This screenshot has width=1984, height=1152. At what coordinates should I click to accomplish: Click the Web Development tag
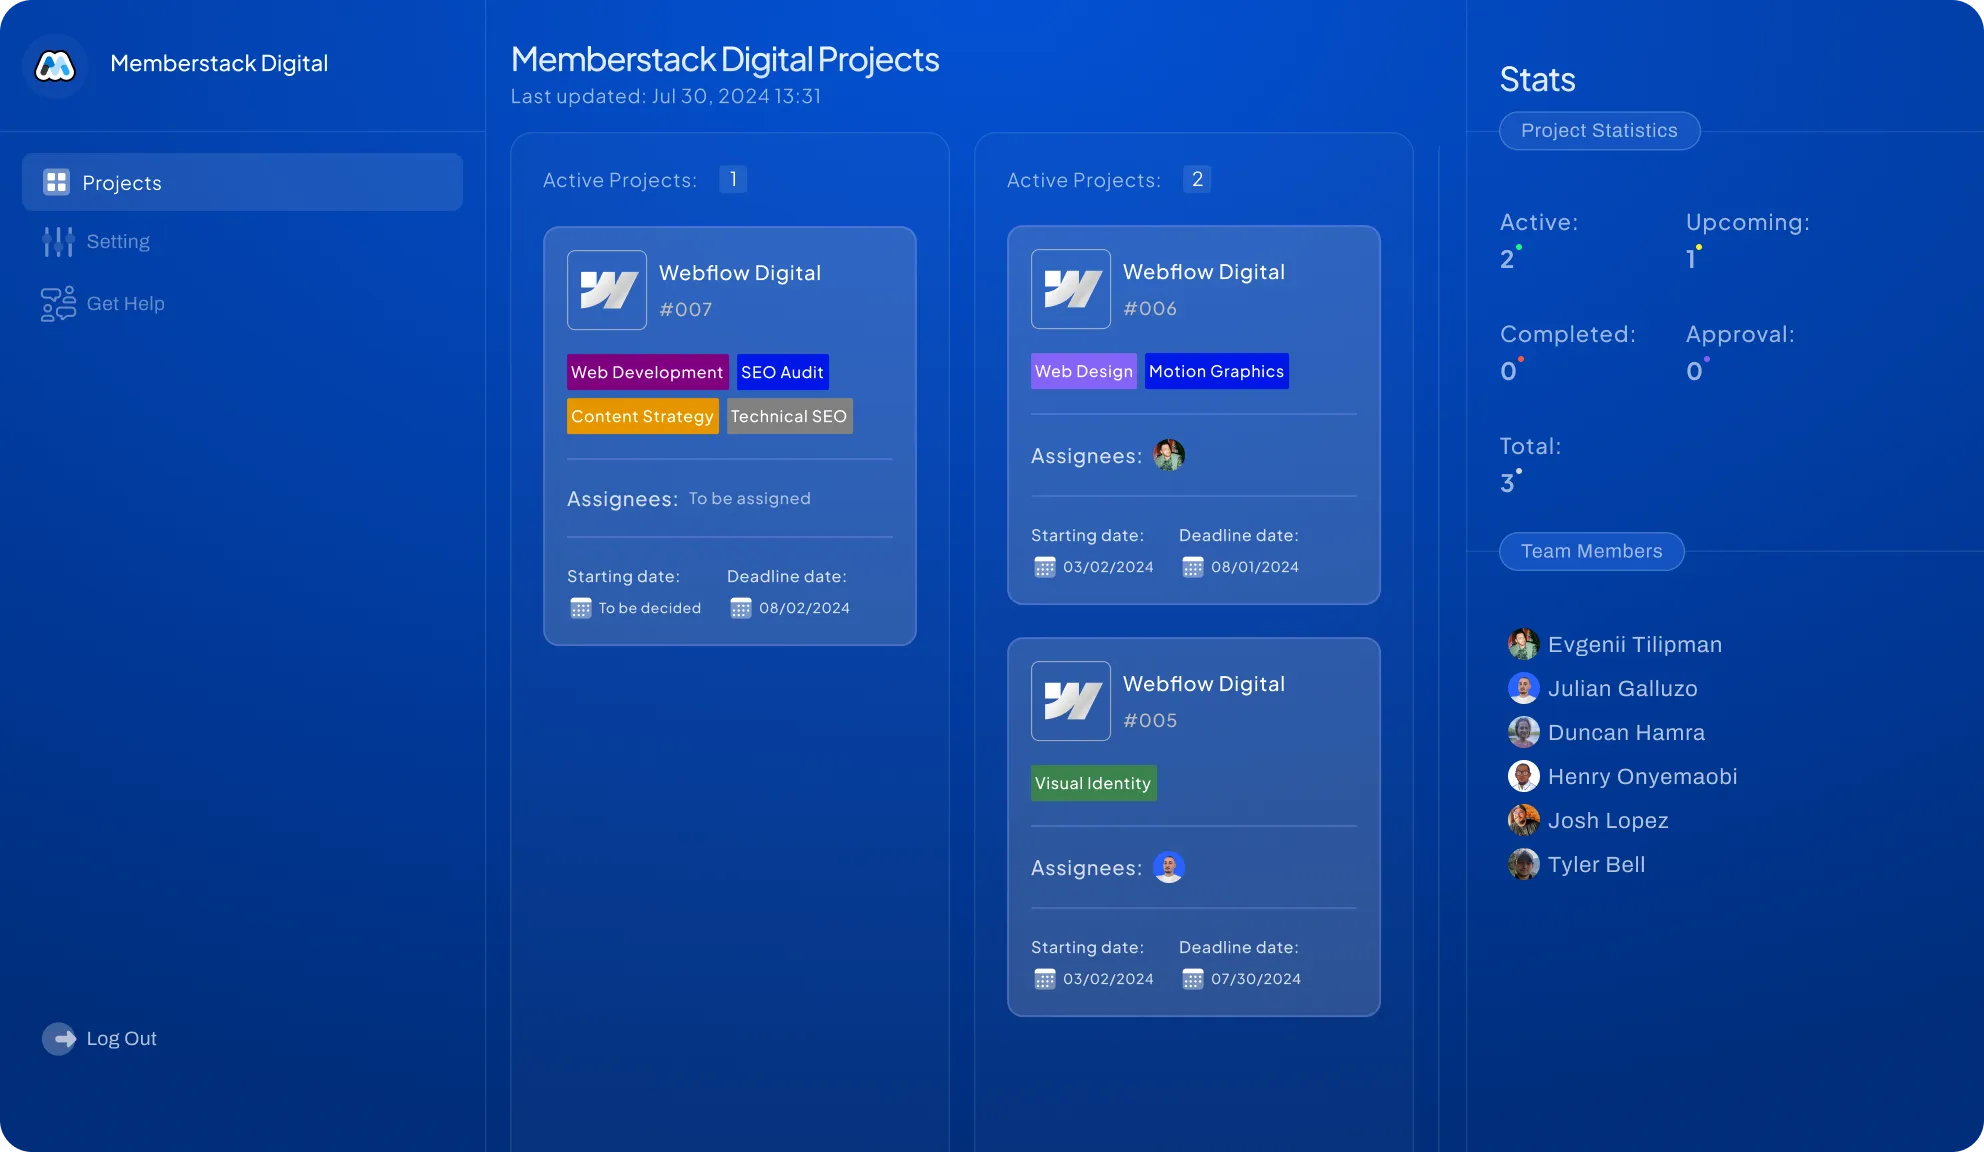647,372
